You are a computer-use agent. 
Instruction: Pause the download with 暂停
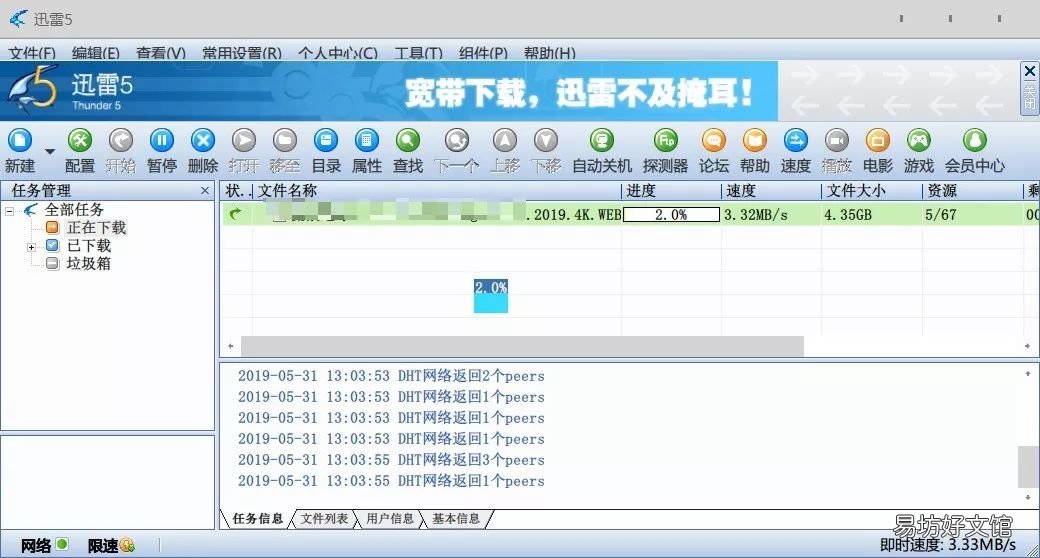162,140
